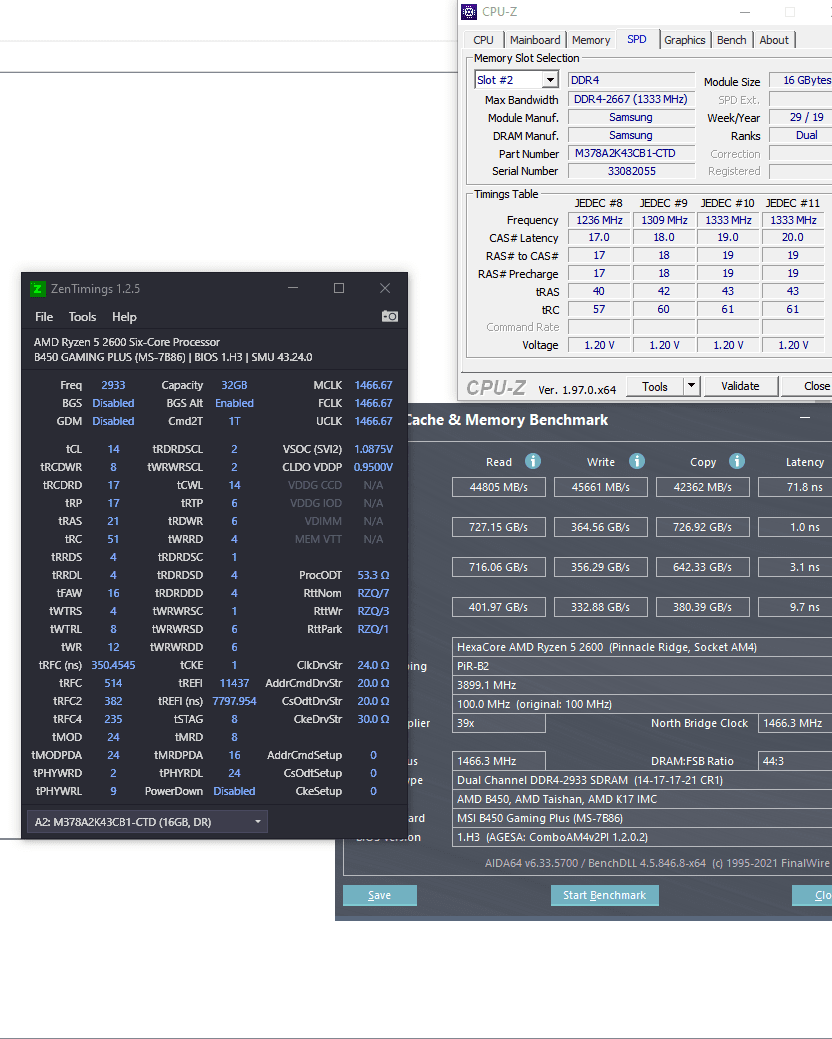
Task: Open the A2 module selector in ZenTimings
Action: pos(147,822)
